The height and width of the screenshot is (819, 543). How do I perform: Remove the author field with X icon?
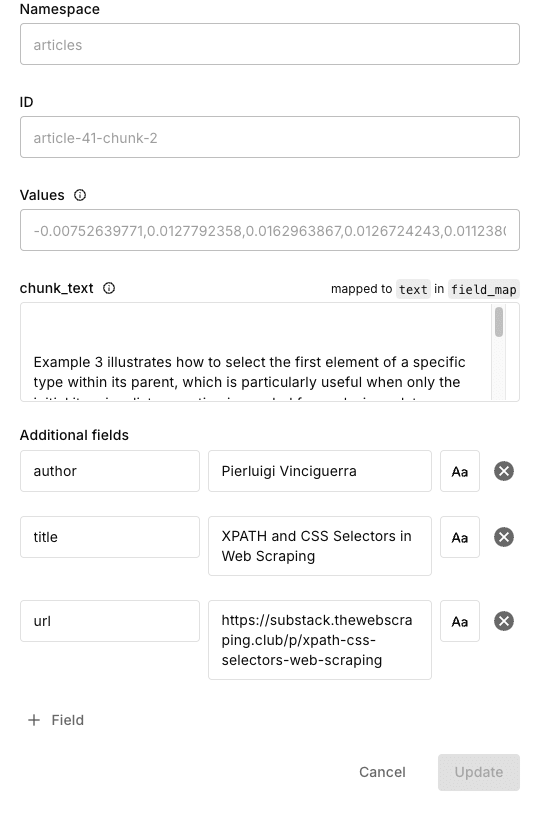pos(504,471)
